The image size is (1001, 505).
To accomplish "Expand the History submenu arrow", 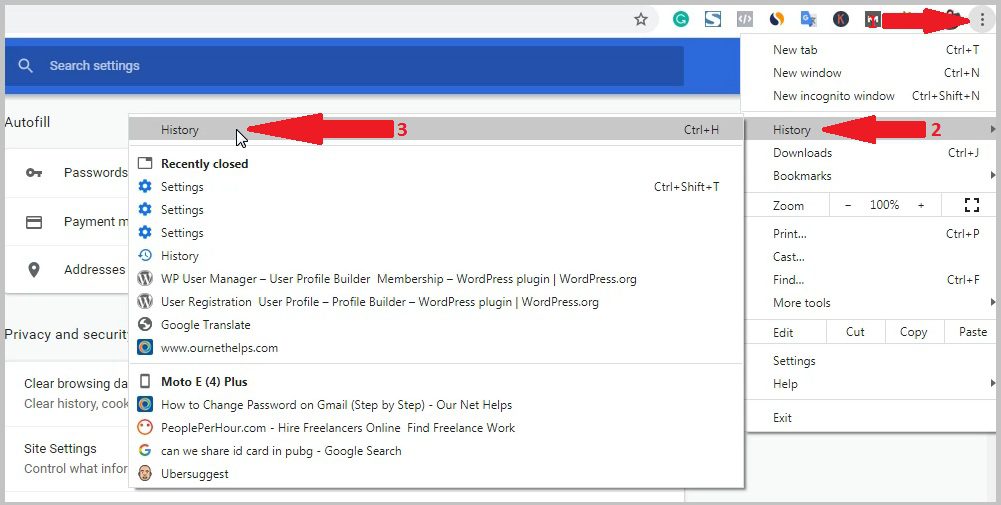I will (993, 130).
